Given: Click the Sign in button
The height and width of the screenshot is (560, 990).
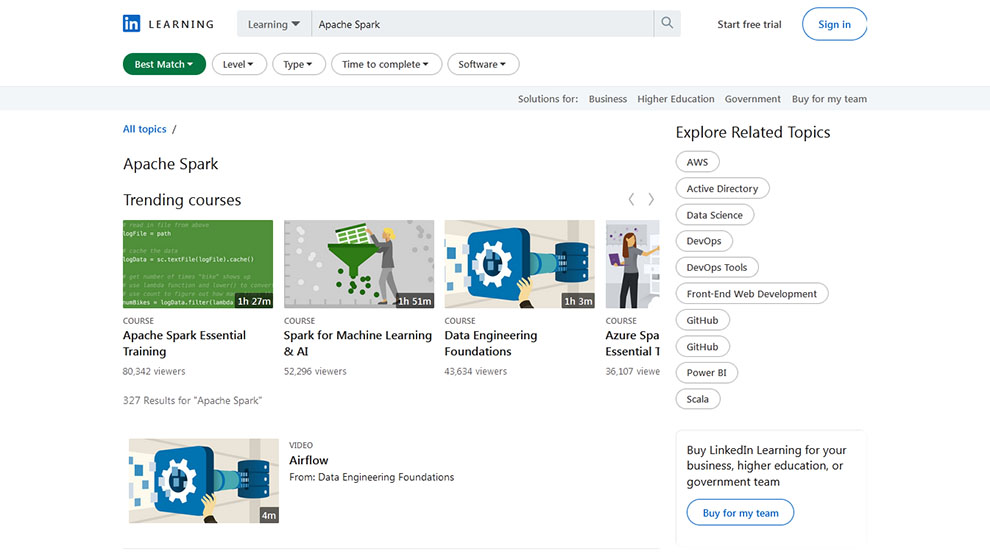Looking at the screenshot, I should pos(834,24).
